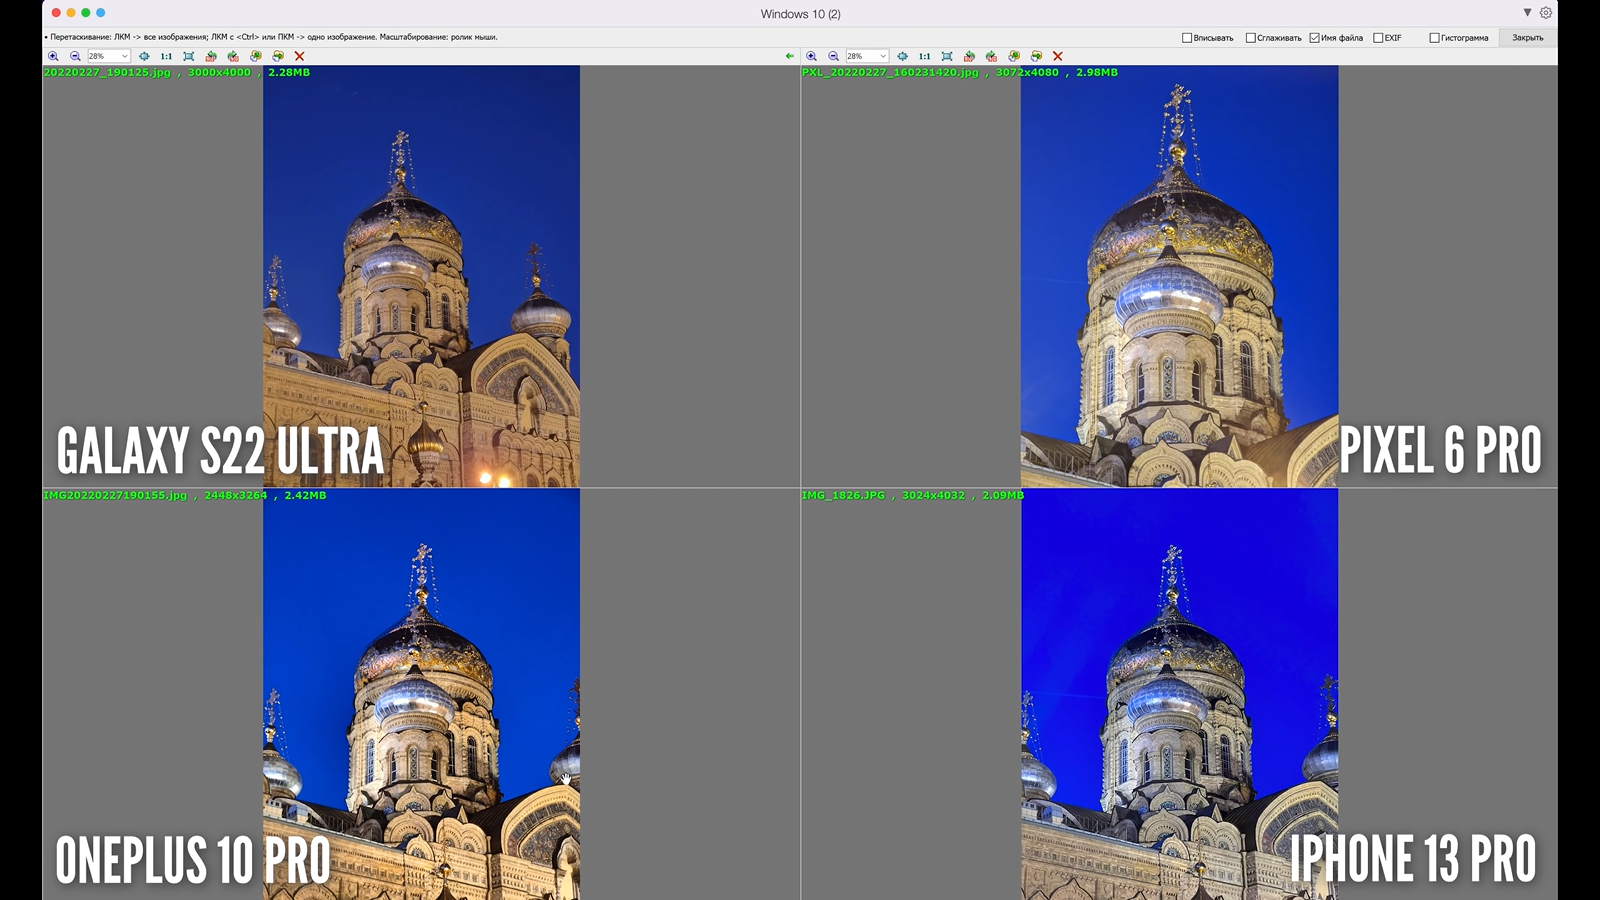Viewport: 1600px width, 900px height.
Task: Click zoom in magnifier in left pane toolbar
Action: coord(53,56)
